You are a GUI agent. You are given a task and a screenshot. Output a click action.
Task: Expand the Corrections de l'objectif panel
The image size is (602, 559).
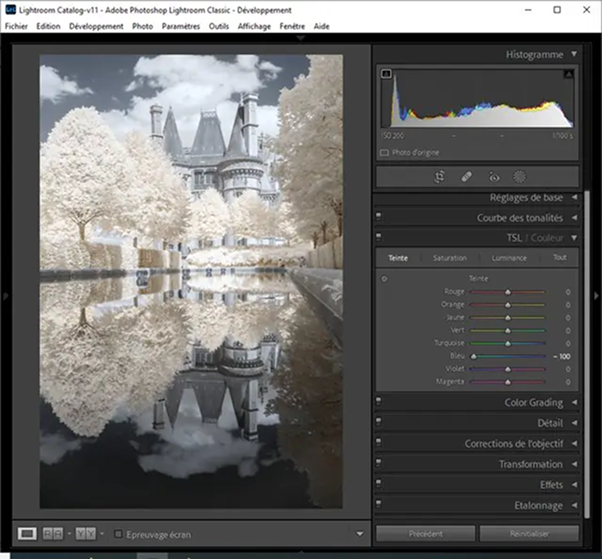(x=575, y=443)
